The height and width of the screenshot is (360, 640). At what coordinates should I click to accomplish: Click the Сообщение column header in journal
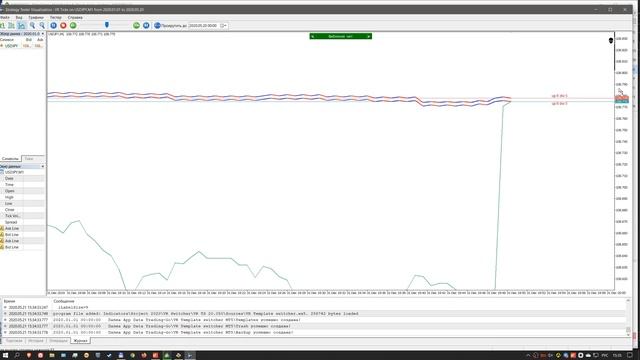64,301
